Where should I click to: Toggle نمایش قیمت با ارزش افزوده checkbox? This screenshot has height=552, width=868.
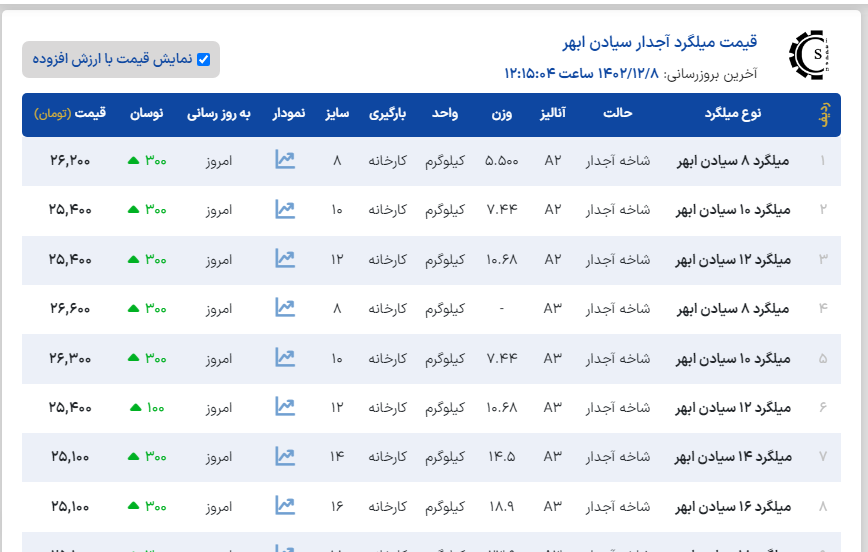coord(204,59)
